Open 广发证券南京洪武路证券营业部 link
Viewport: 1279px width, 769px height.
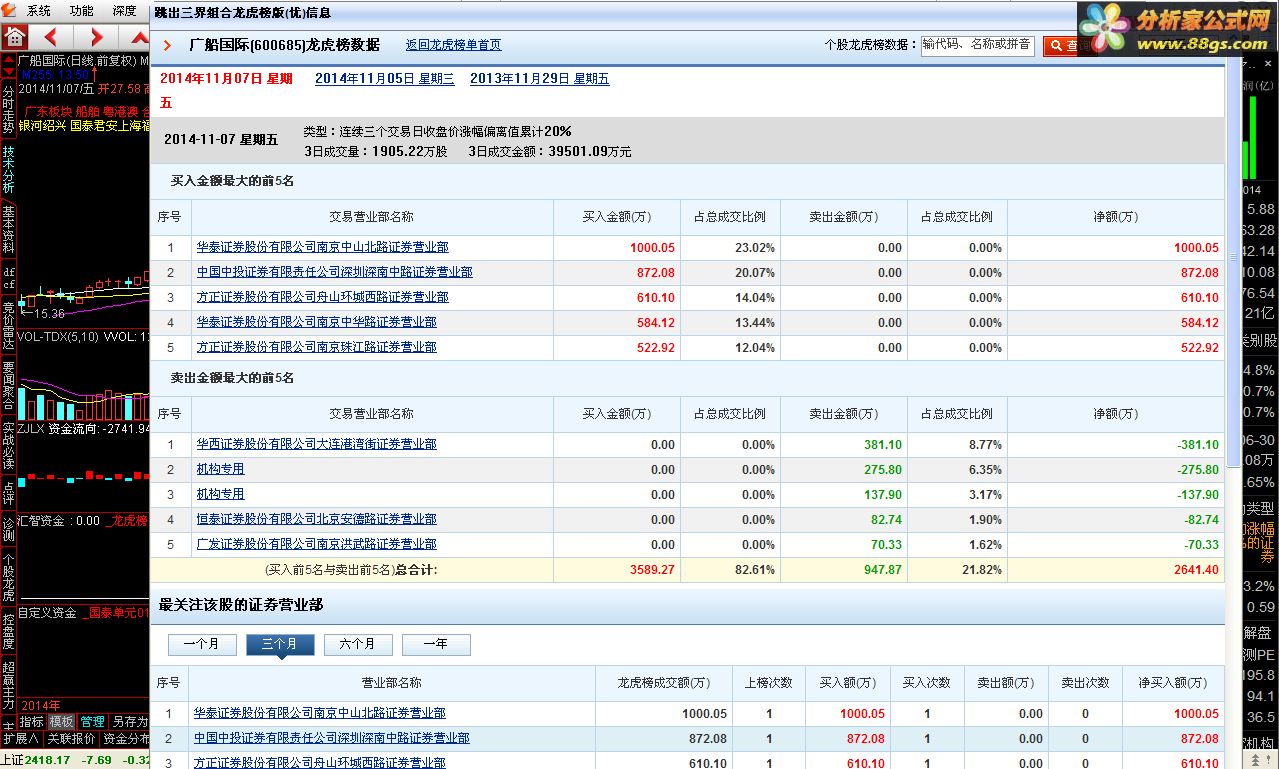pyautogui.click(x=316, y=544)
